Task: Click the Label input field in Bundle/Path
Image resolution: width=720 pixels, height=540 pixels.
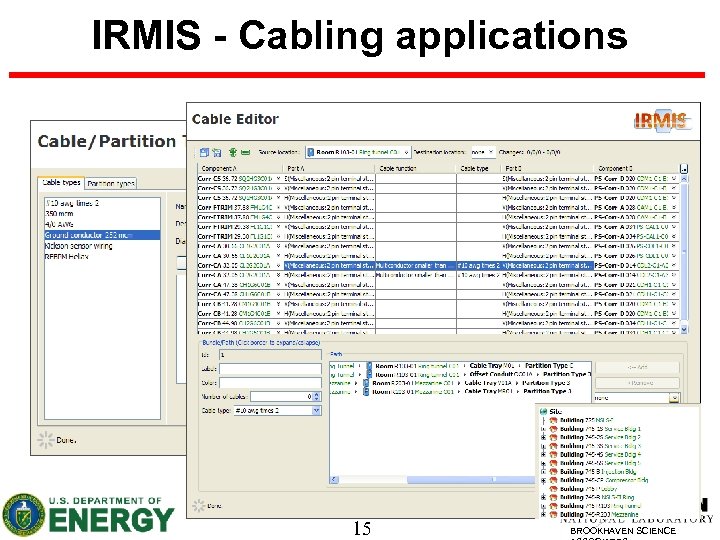Action: point(270,369)
